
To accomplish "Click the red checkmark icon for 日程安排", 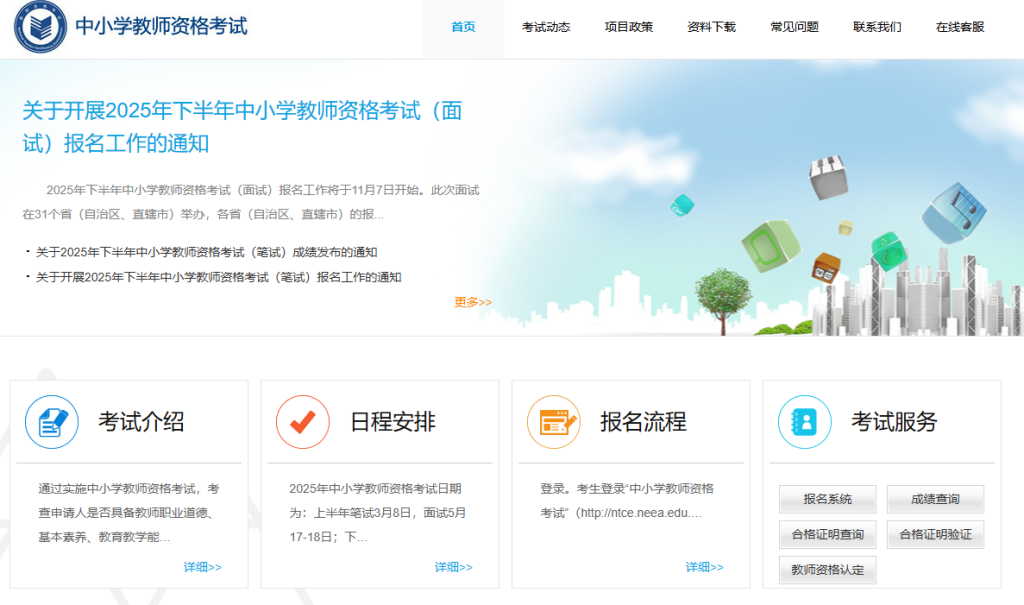I will 301,422.
